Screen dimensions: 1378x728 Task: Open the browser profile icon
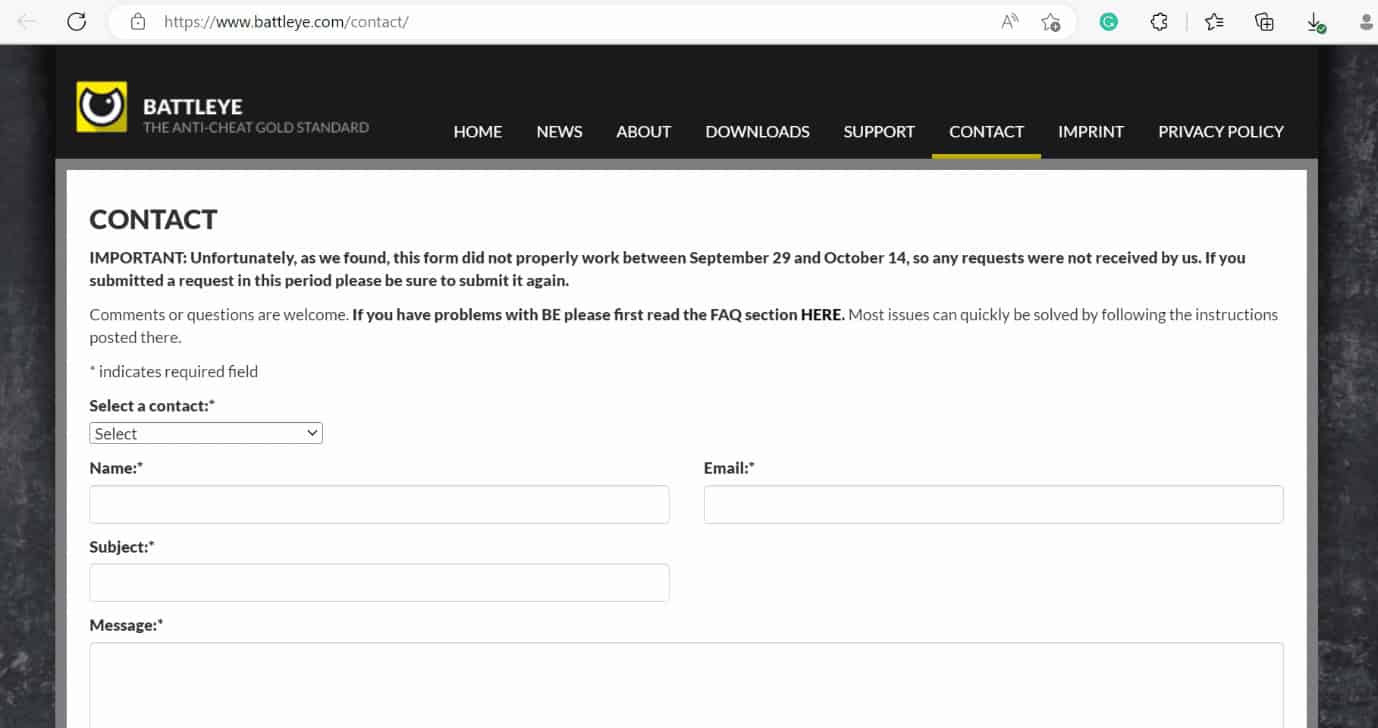point(1366,21)
